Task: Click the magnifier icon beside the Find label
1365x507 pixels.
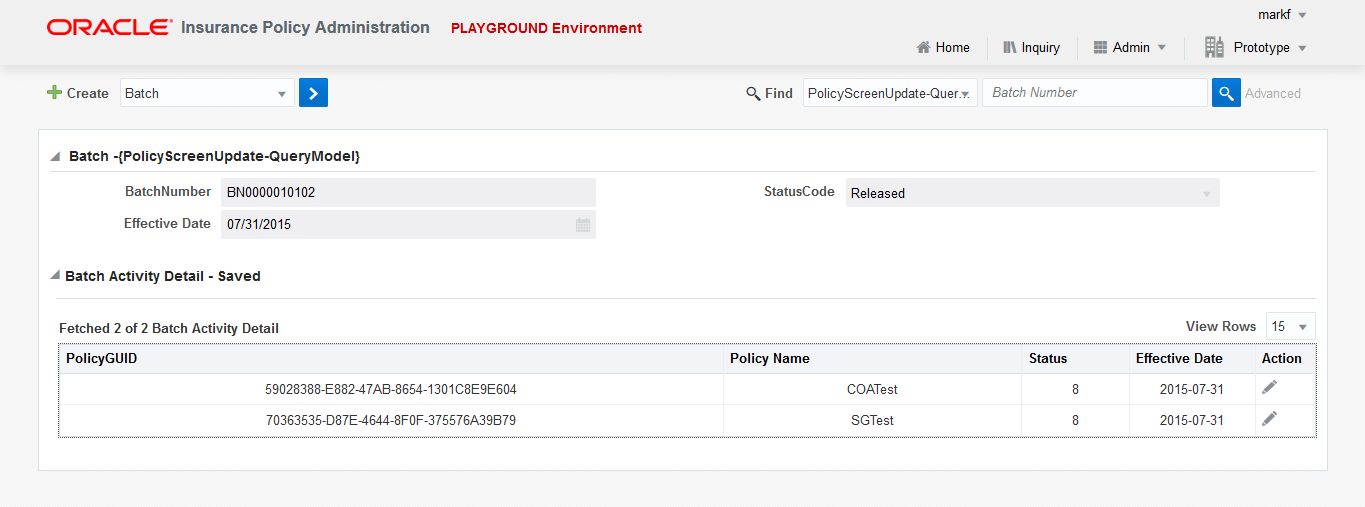Action: (x=753, y=93)
